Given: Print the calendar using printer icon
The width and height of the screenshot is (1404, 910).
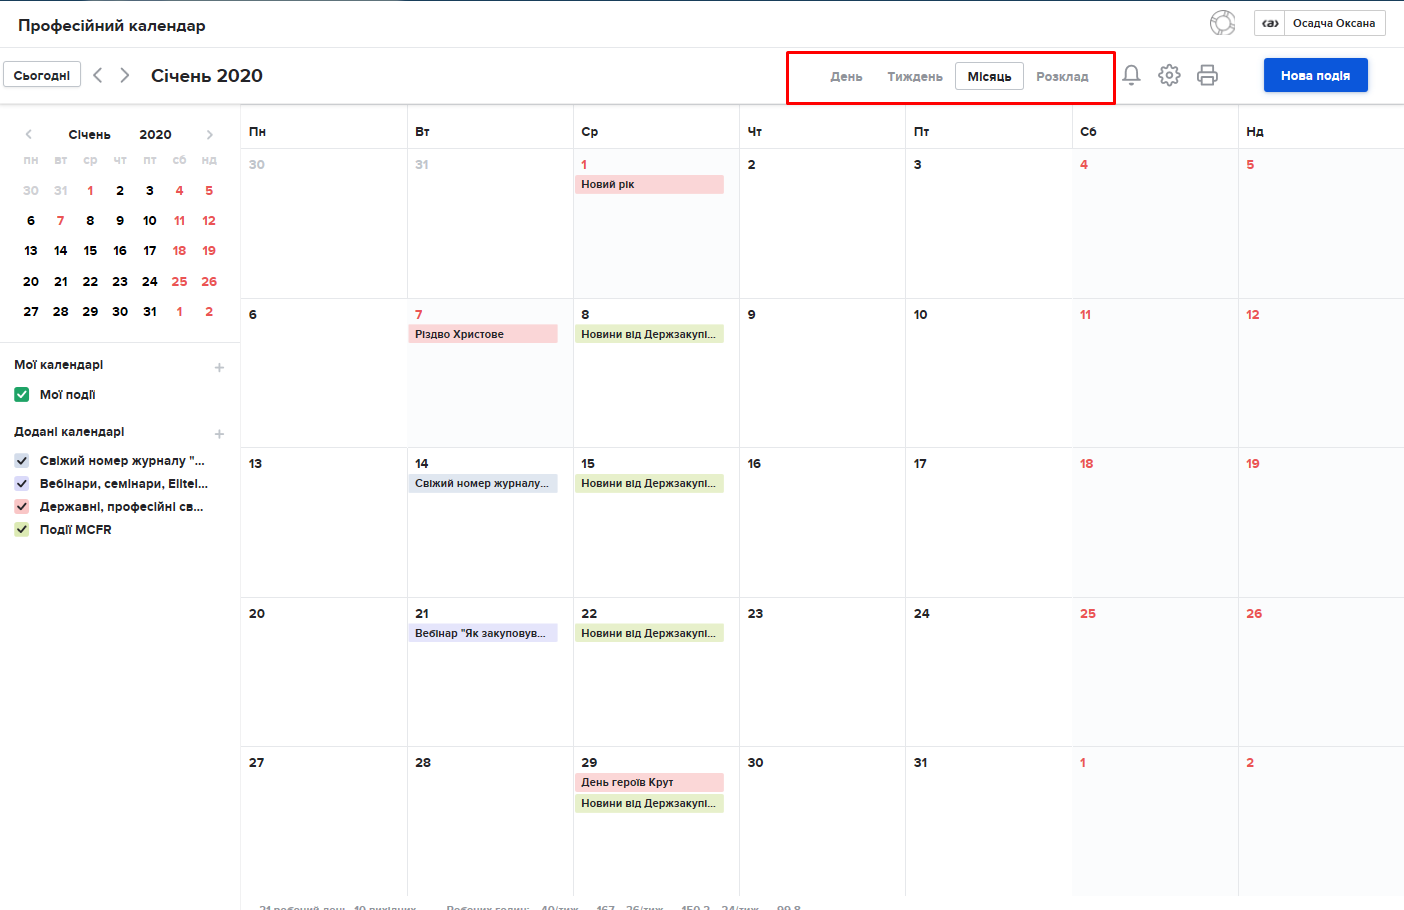Looking at the screenshot, I should 1207,75.
